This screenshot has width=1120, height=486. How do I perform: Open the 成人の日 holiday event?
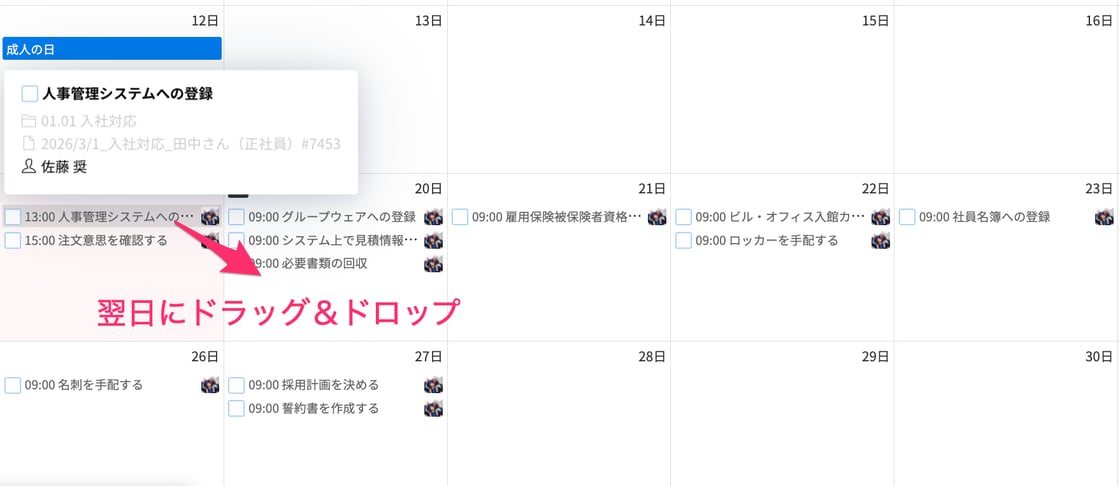point(112,49)
